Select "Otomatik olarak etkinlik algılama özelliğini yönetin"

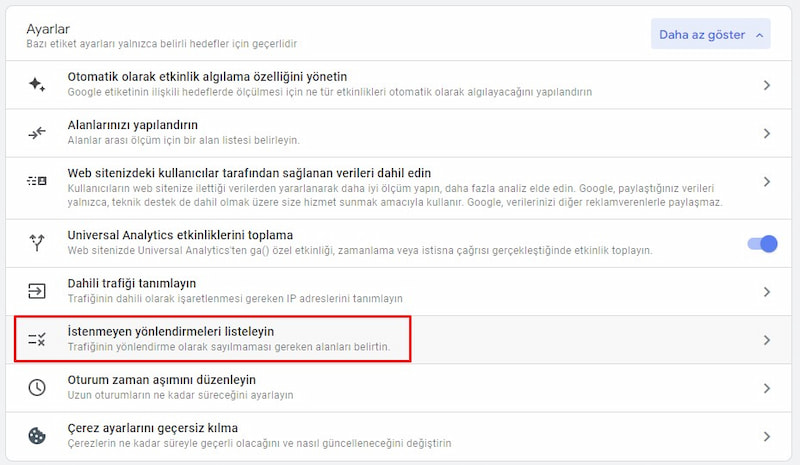[207, 76]
